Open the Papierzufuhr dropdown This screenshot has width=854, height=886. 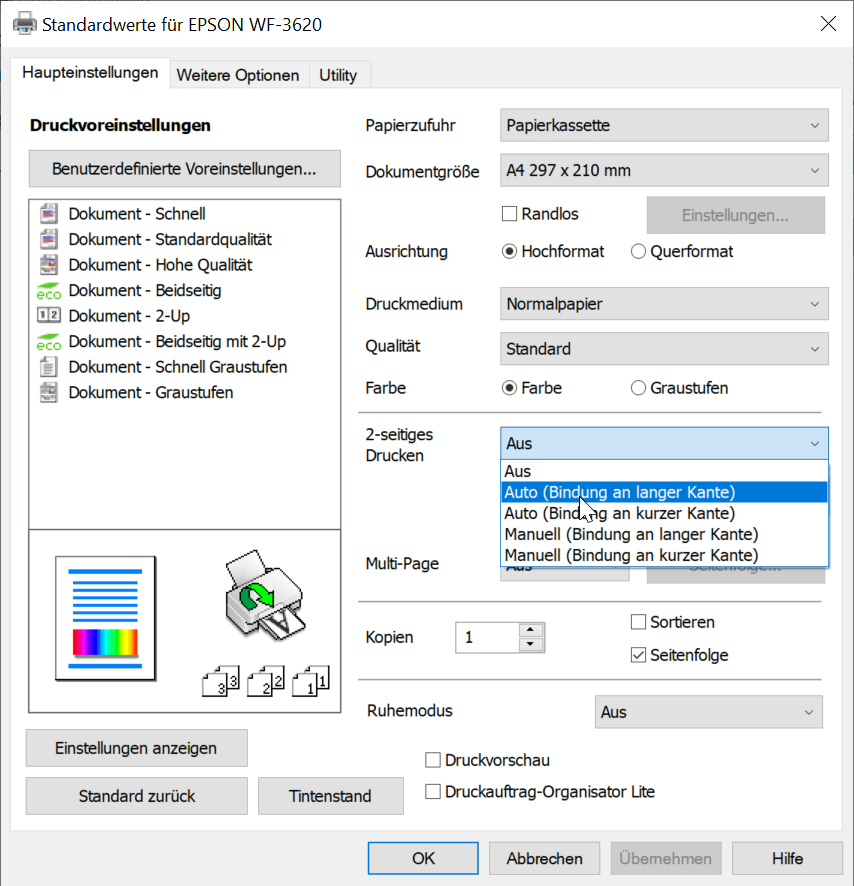point(664,126)
